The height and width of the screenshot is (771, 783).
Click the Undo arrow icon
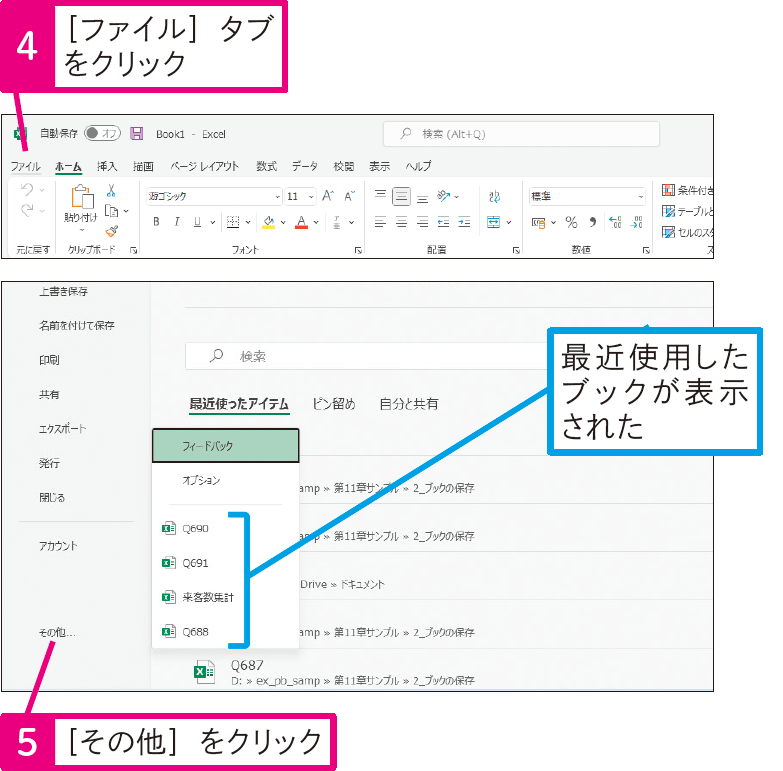27,189
